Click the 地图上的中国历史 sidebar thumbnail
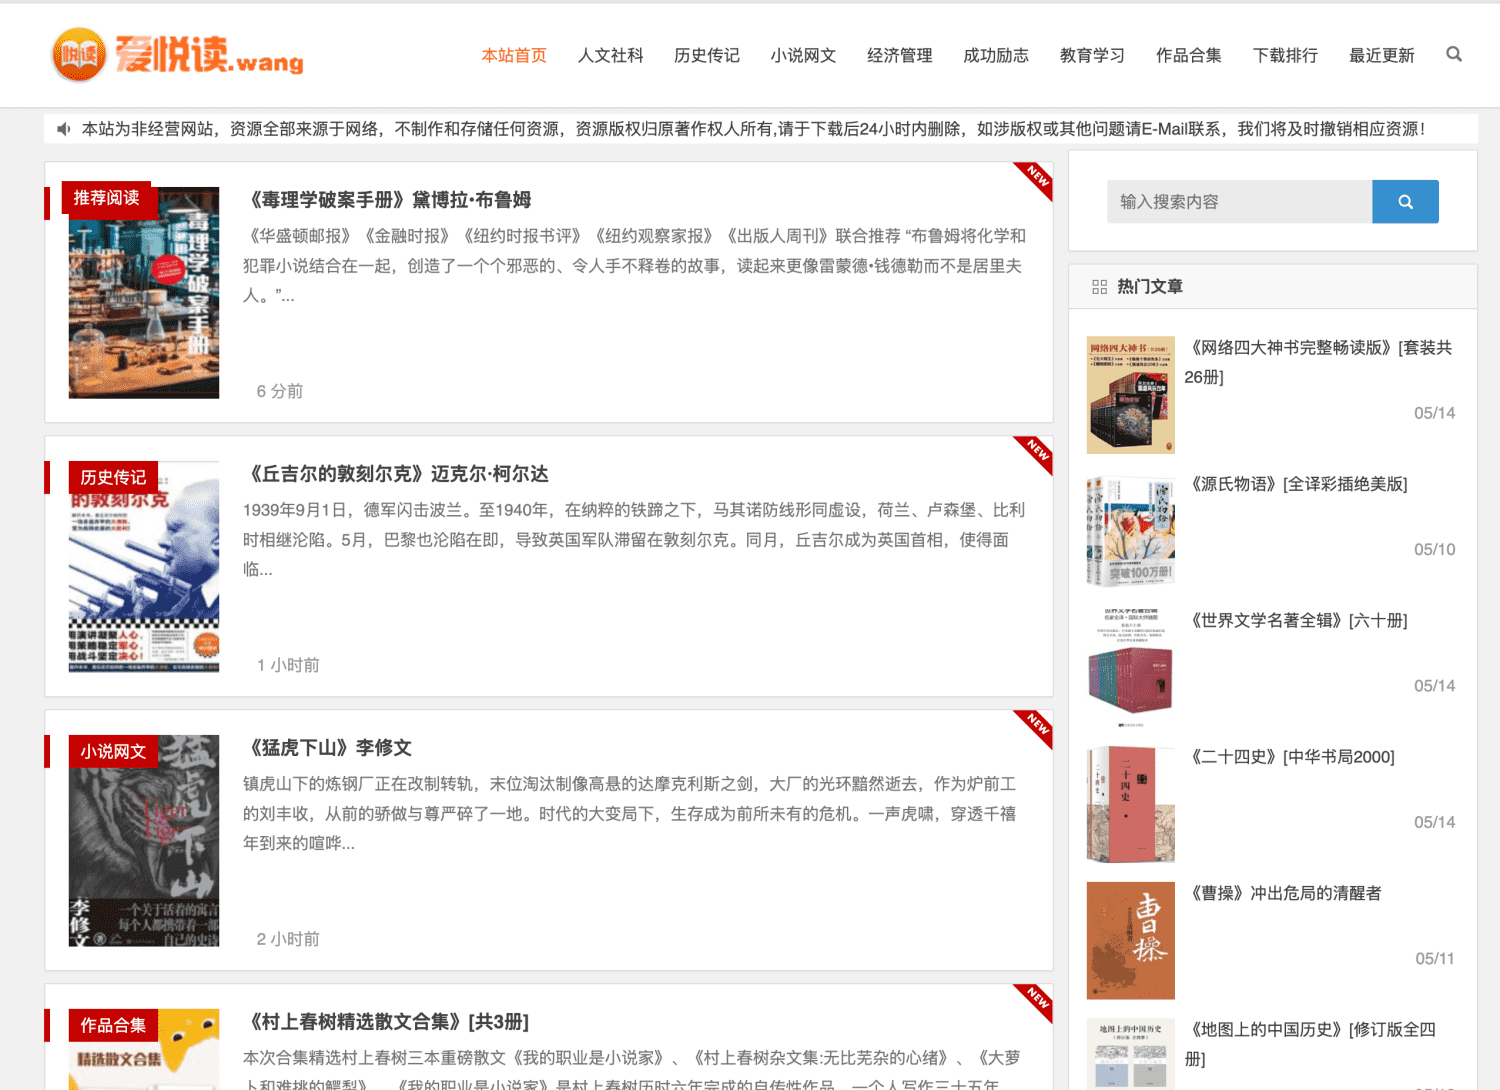 (1131, 1054)
